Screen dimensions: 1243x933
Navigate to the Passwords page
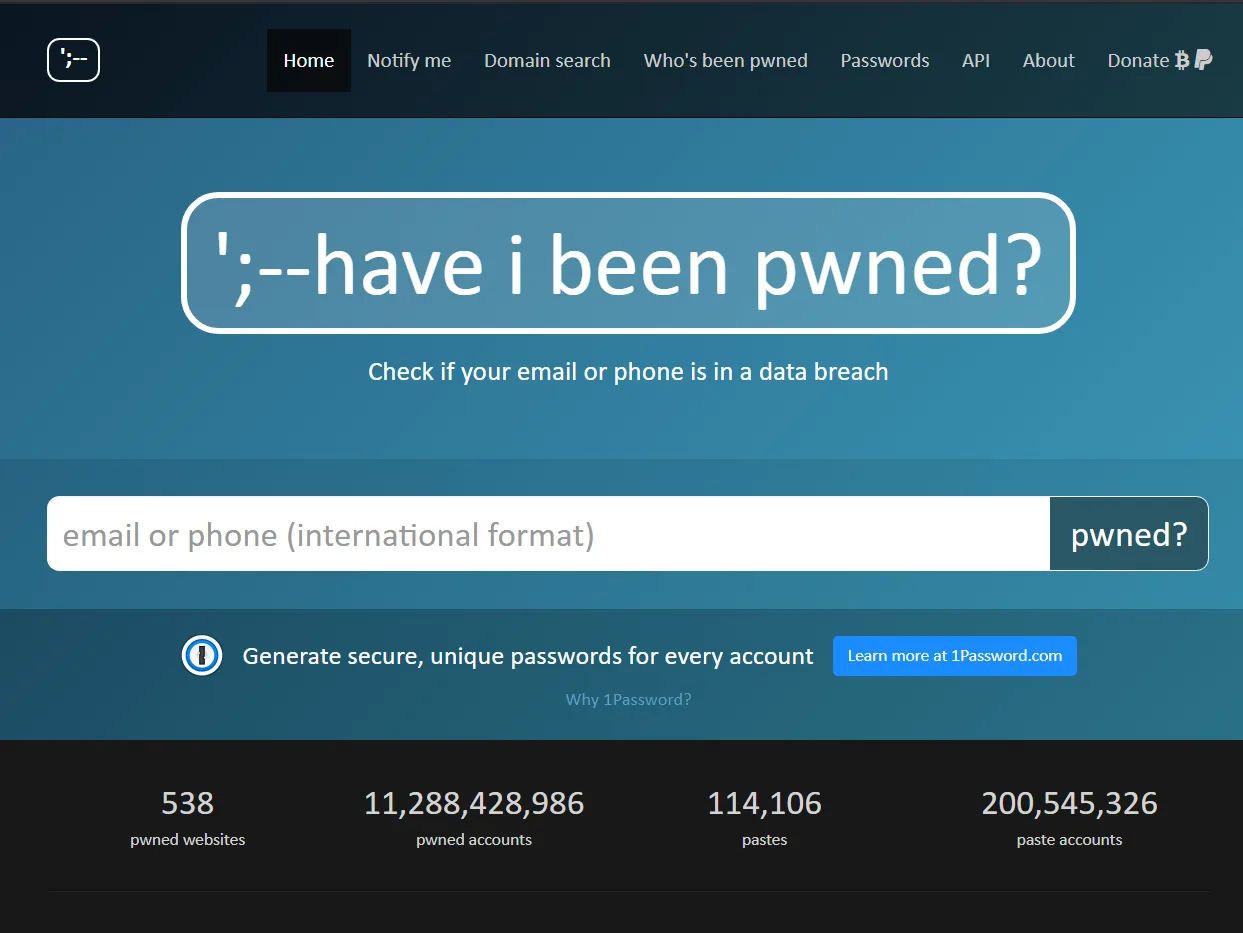[885, 60]
